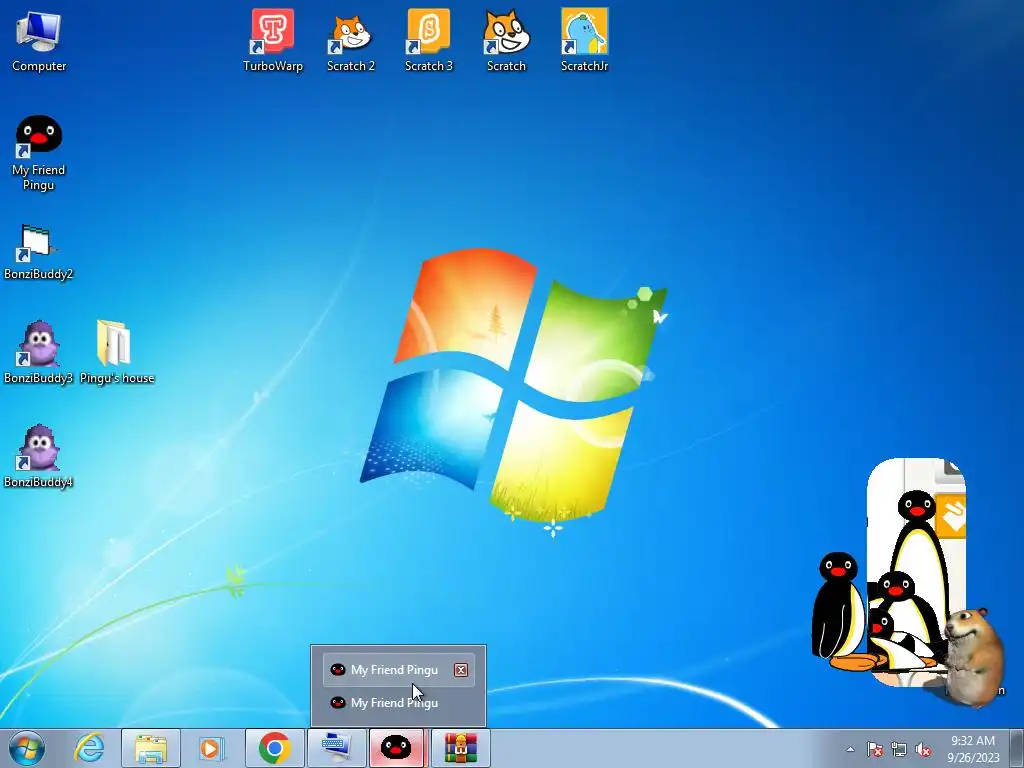
Task: Click the network status tray icon
Action: [899, 750]
